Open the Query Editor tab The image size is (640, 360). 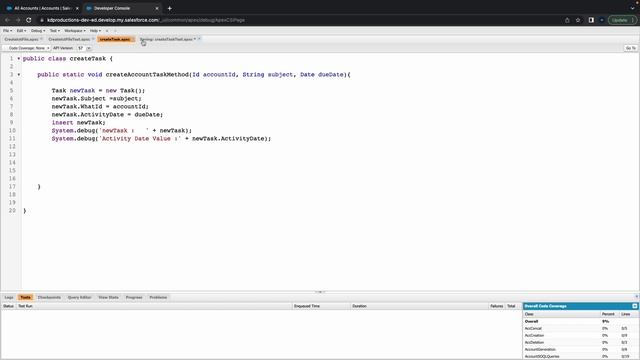[79, 297]
